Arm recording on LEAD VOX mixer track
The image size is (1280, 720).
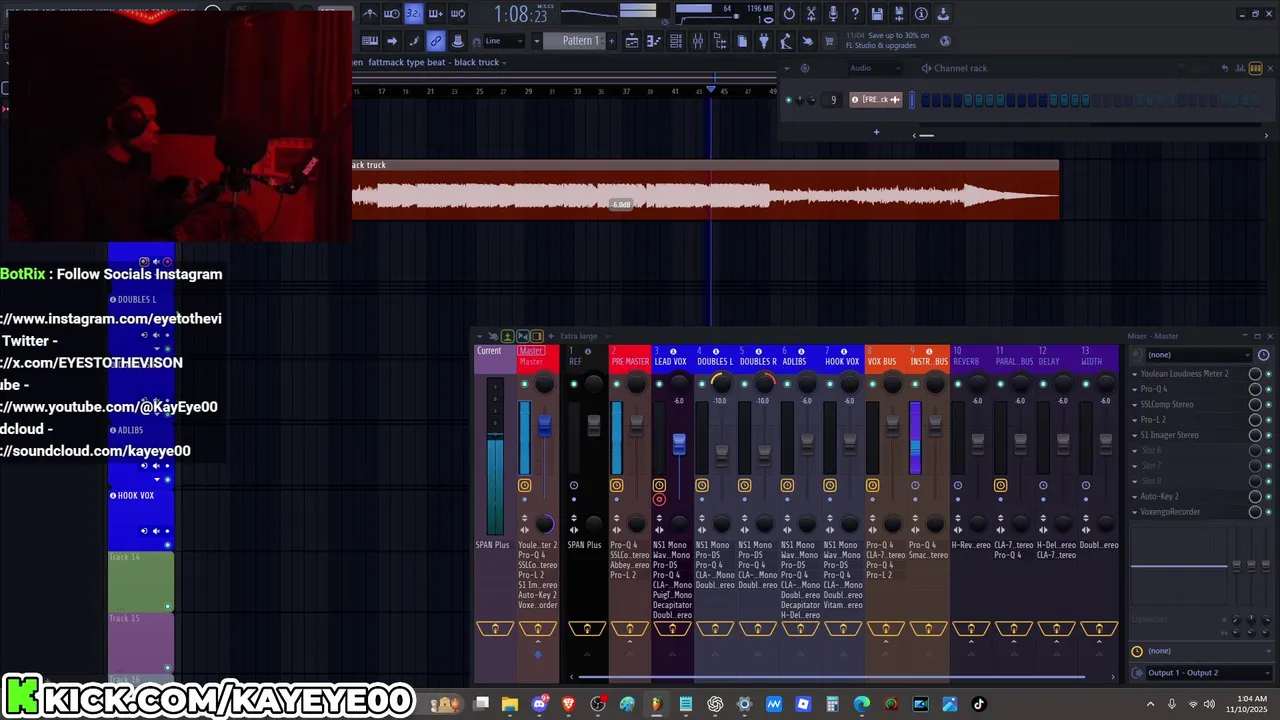click(x=659, y=499)
